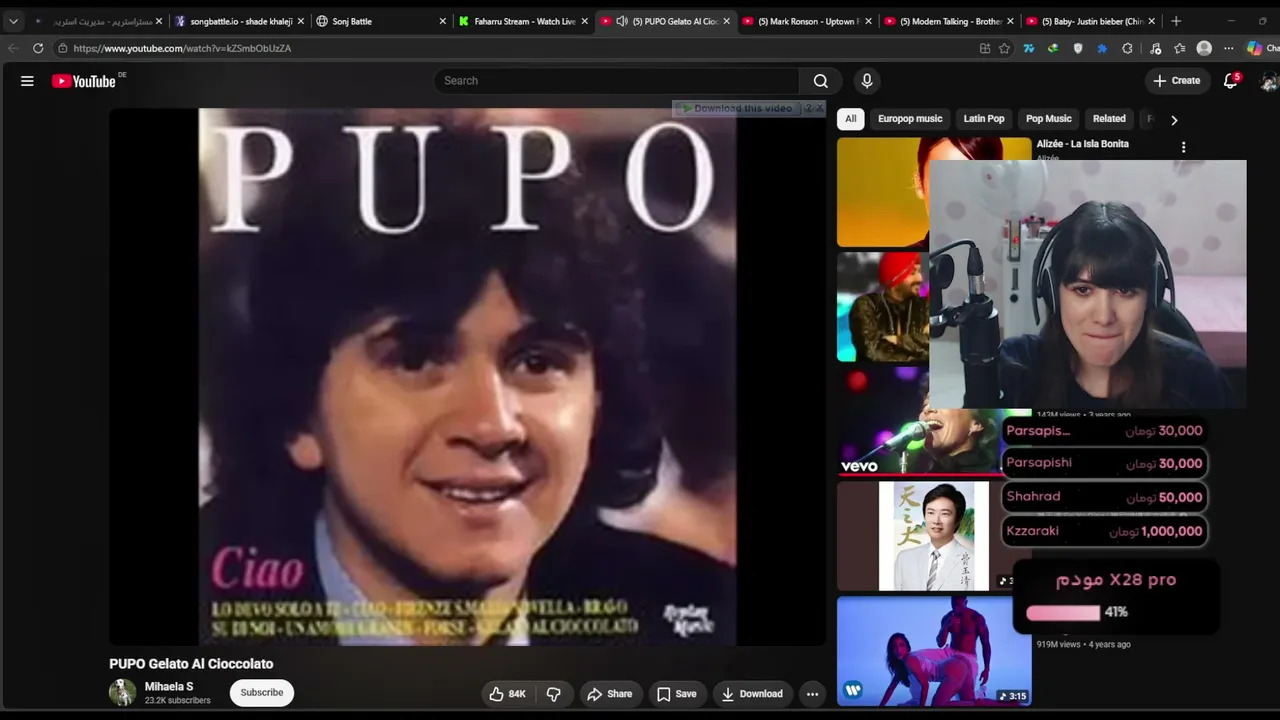
Task: Click the YouTube search magnifier button
Action: (x=821, y=81)
